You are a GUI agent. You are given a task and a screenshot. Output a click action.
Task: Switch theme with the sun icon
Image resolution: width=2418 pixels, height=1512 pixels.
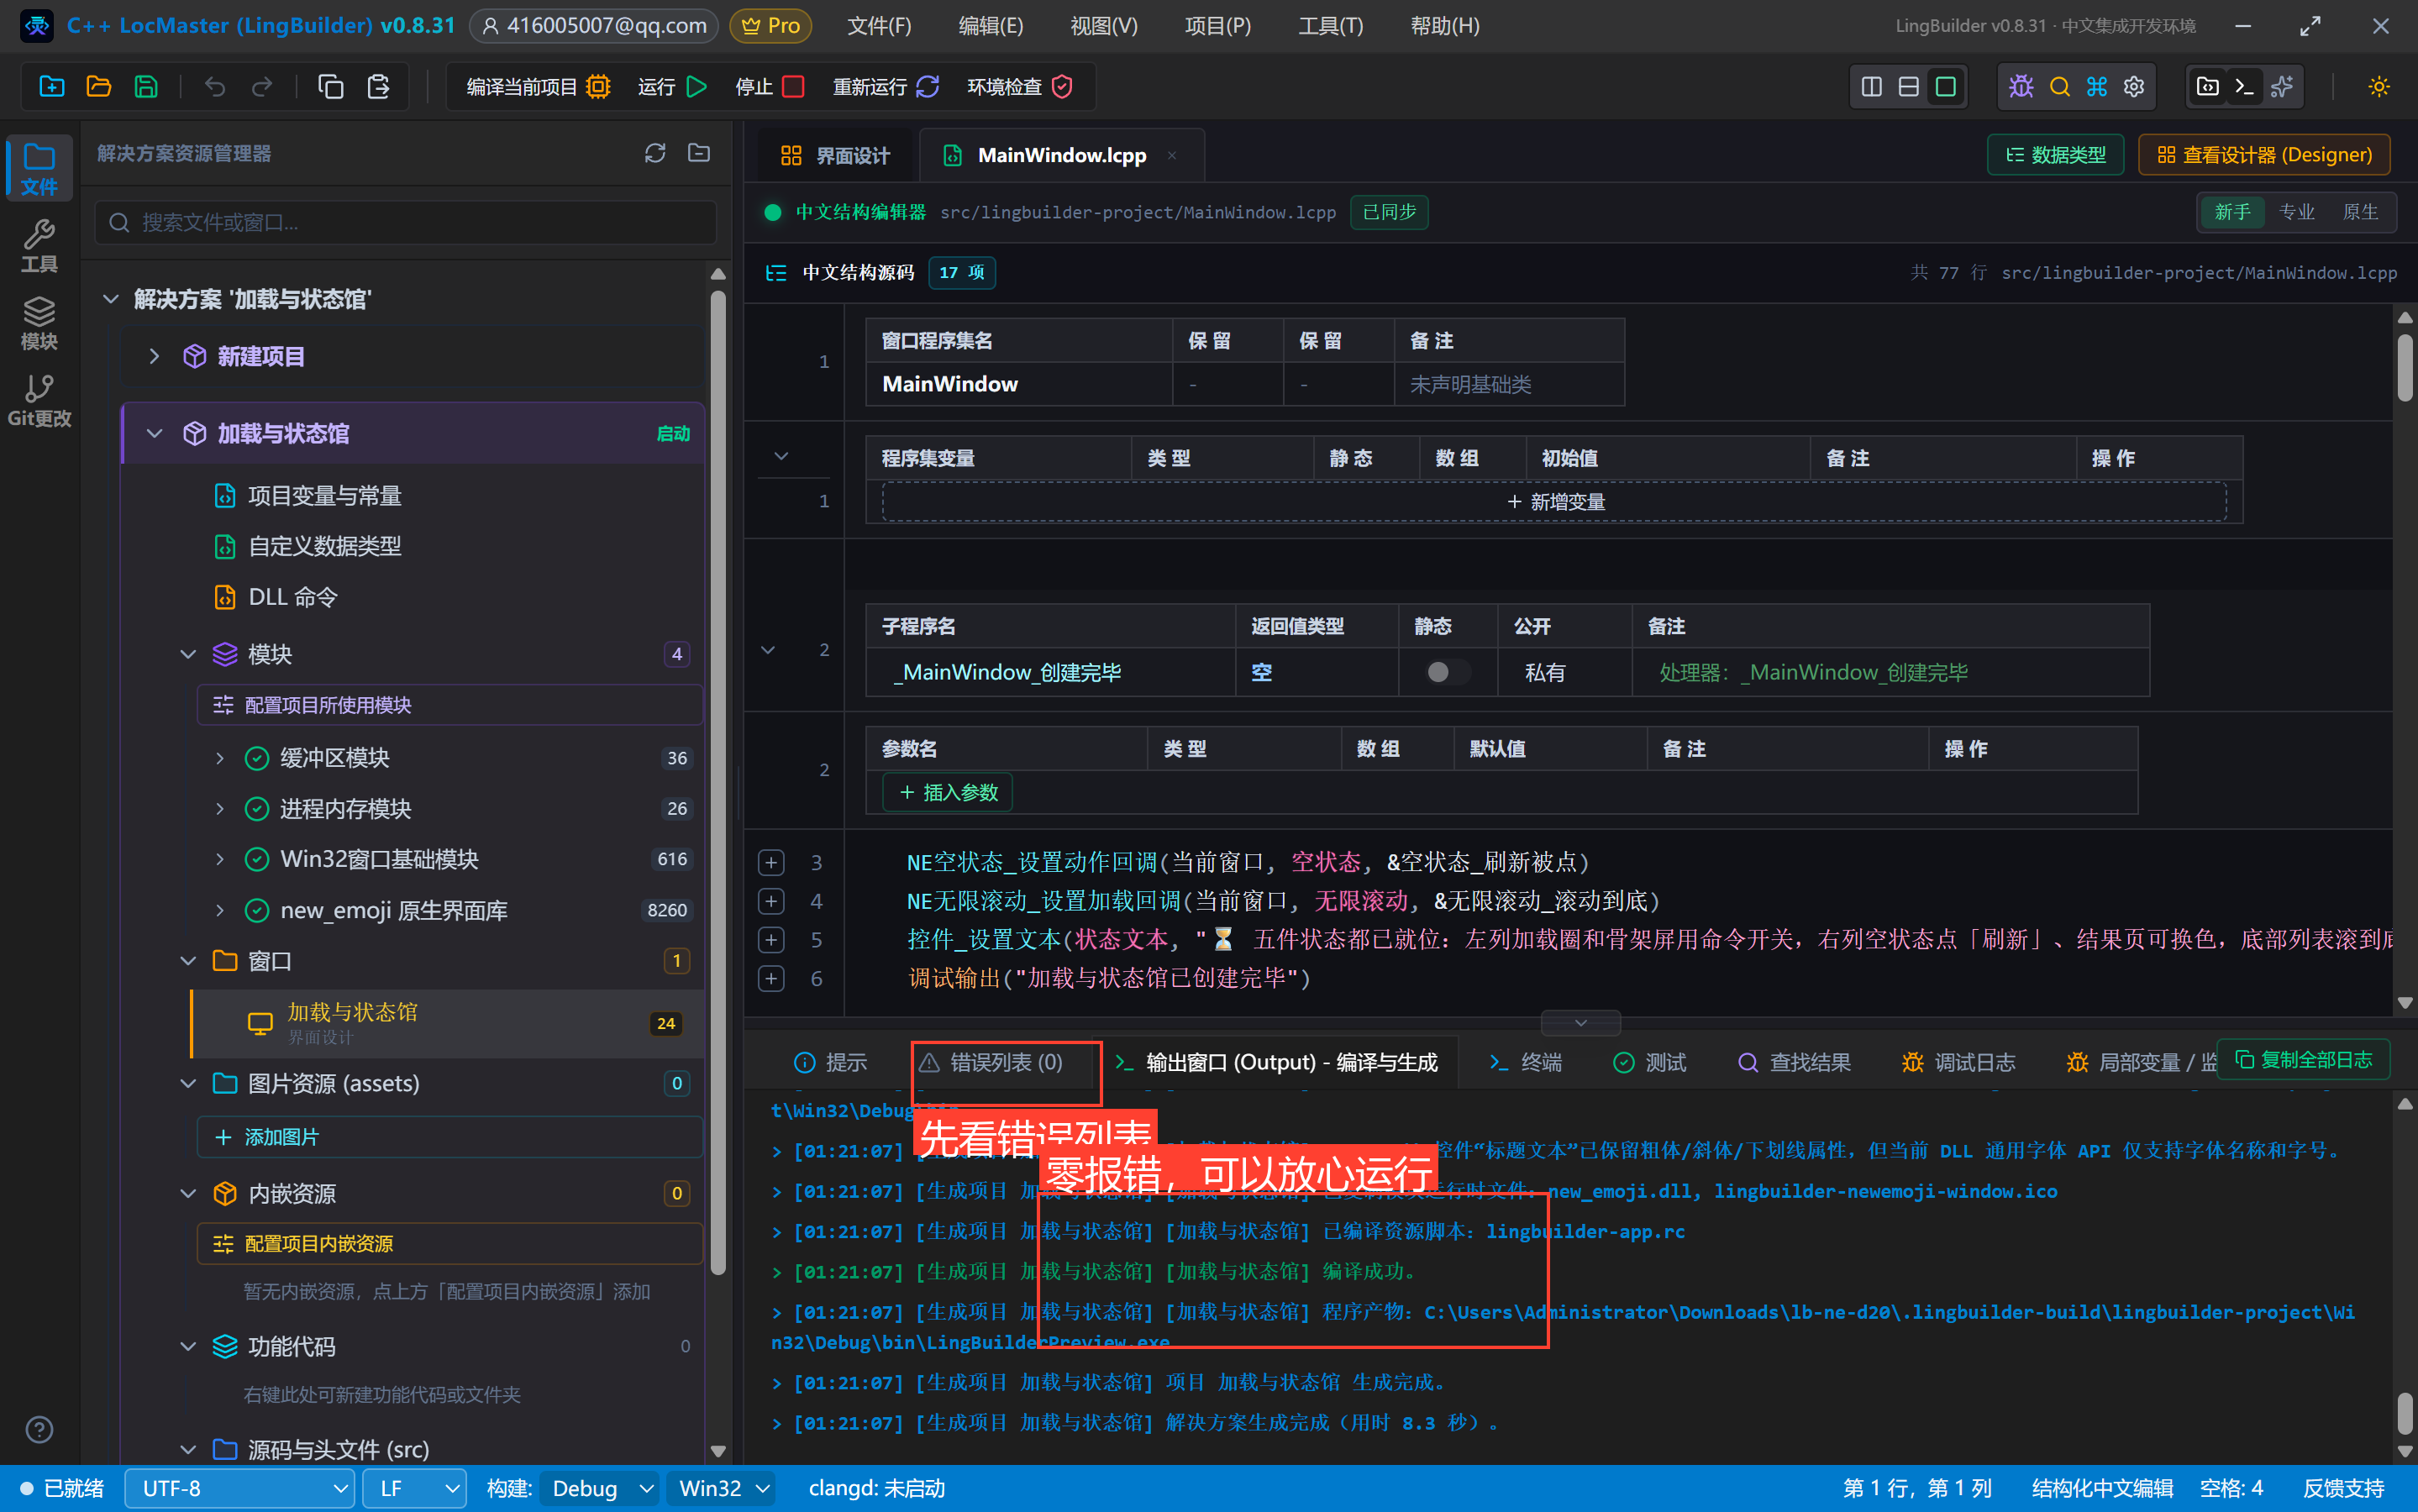[2379, 87]
